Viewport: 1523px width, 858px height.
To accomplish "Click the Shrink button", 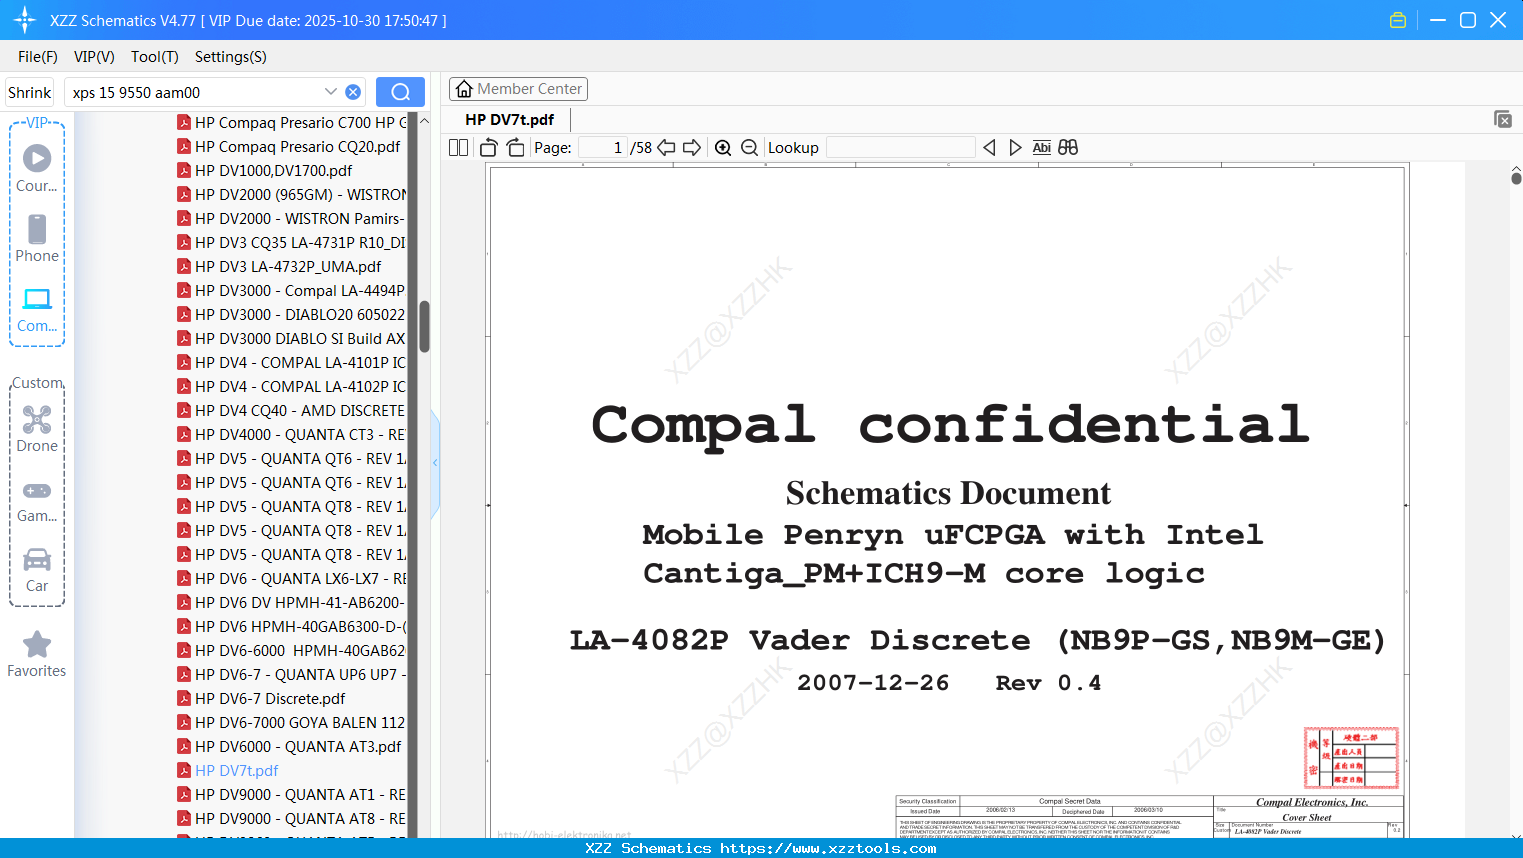I will point(30,92).
